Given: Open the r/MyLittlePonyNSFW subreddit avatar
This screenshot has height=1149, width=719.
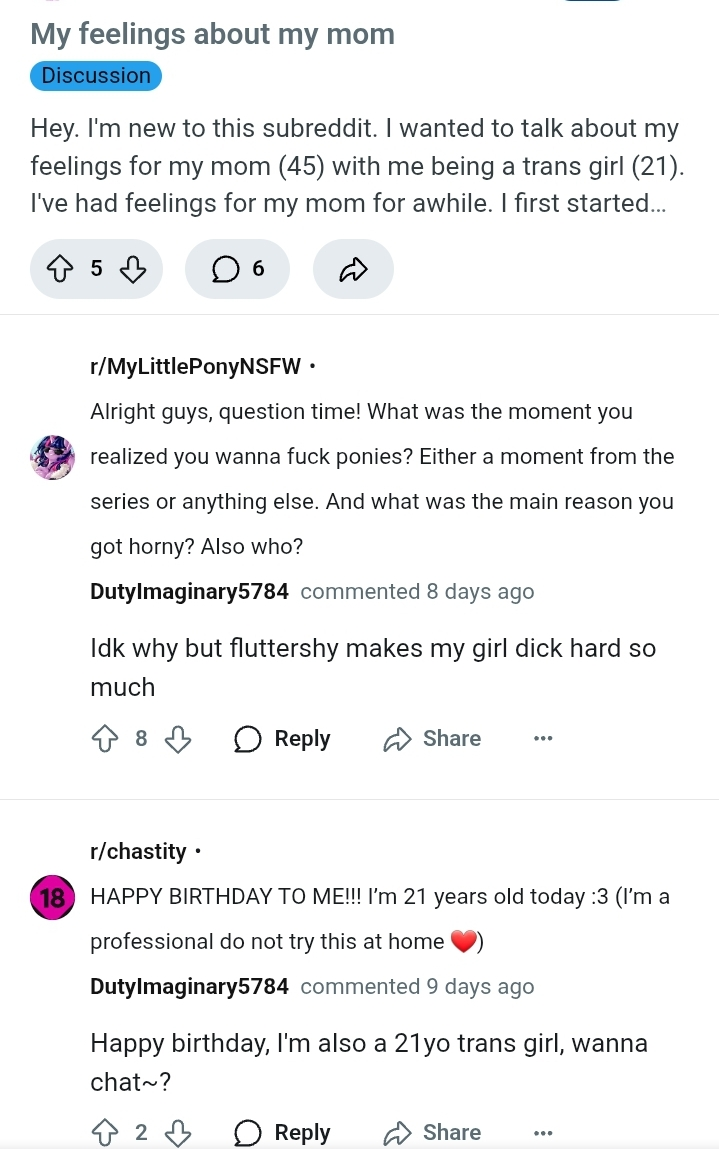Looking at the screenshot, I should click(x=52, y=457).
